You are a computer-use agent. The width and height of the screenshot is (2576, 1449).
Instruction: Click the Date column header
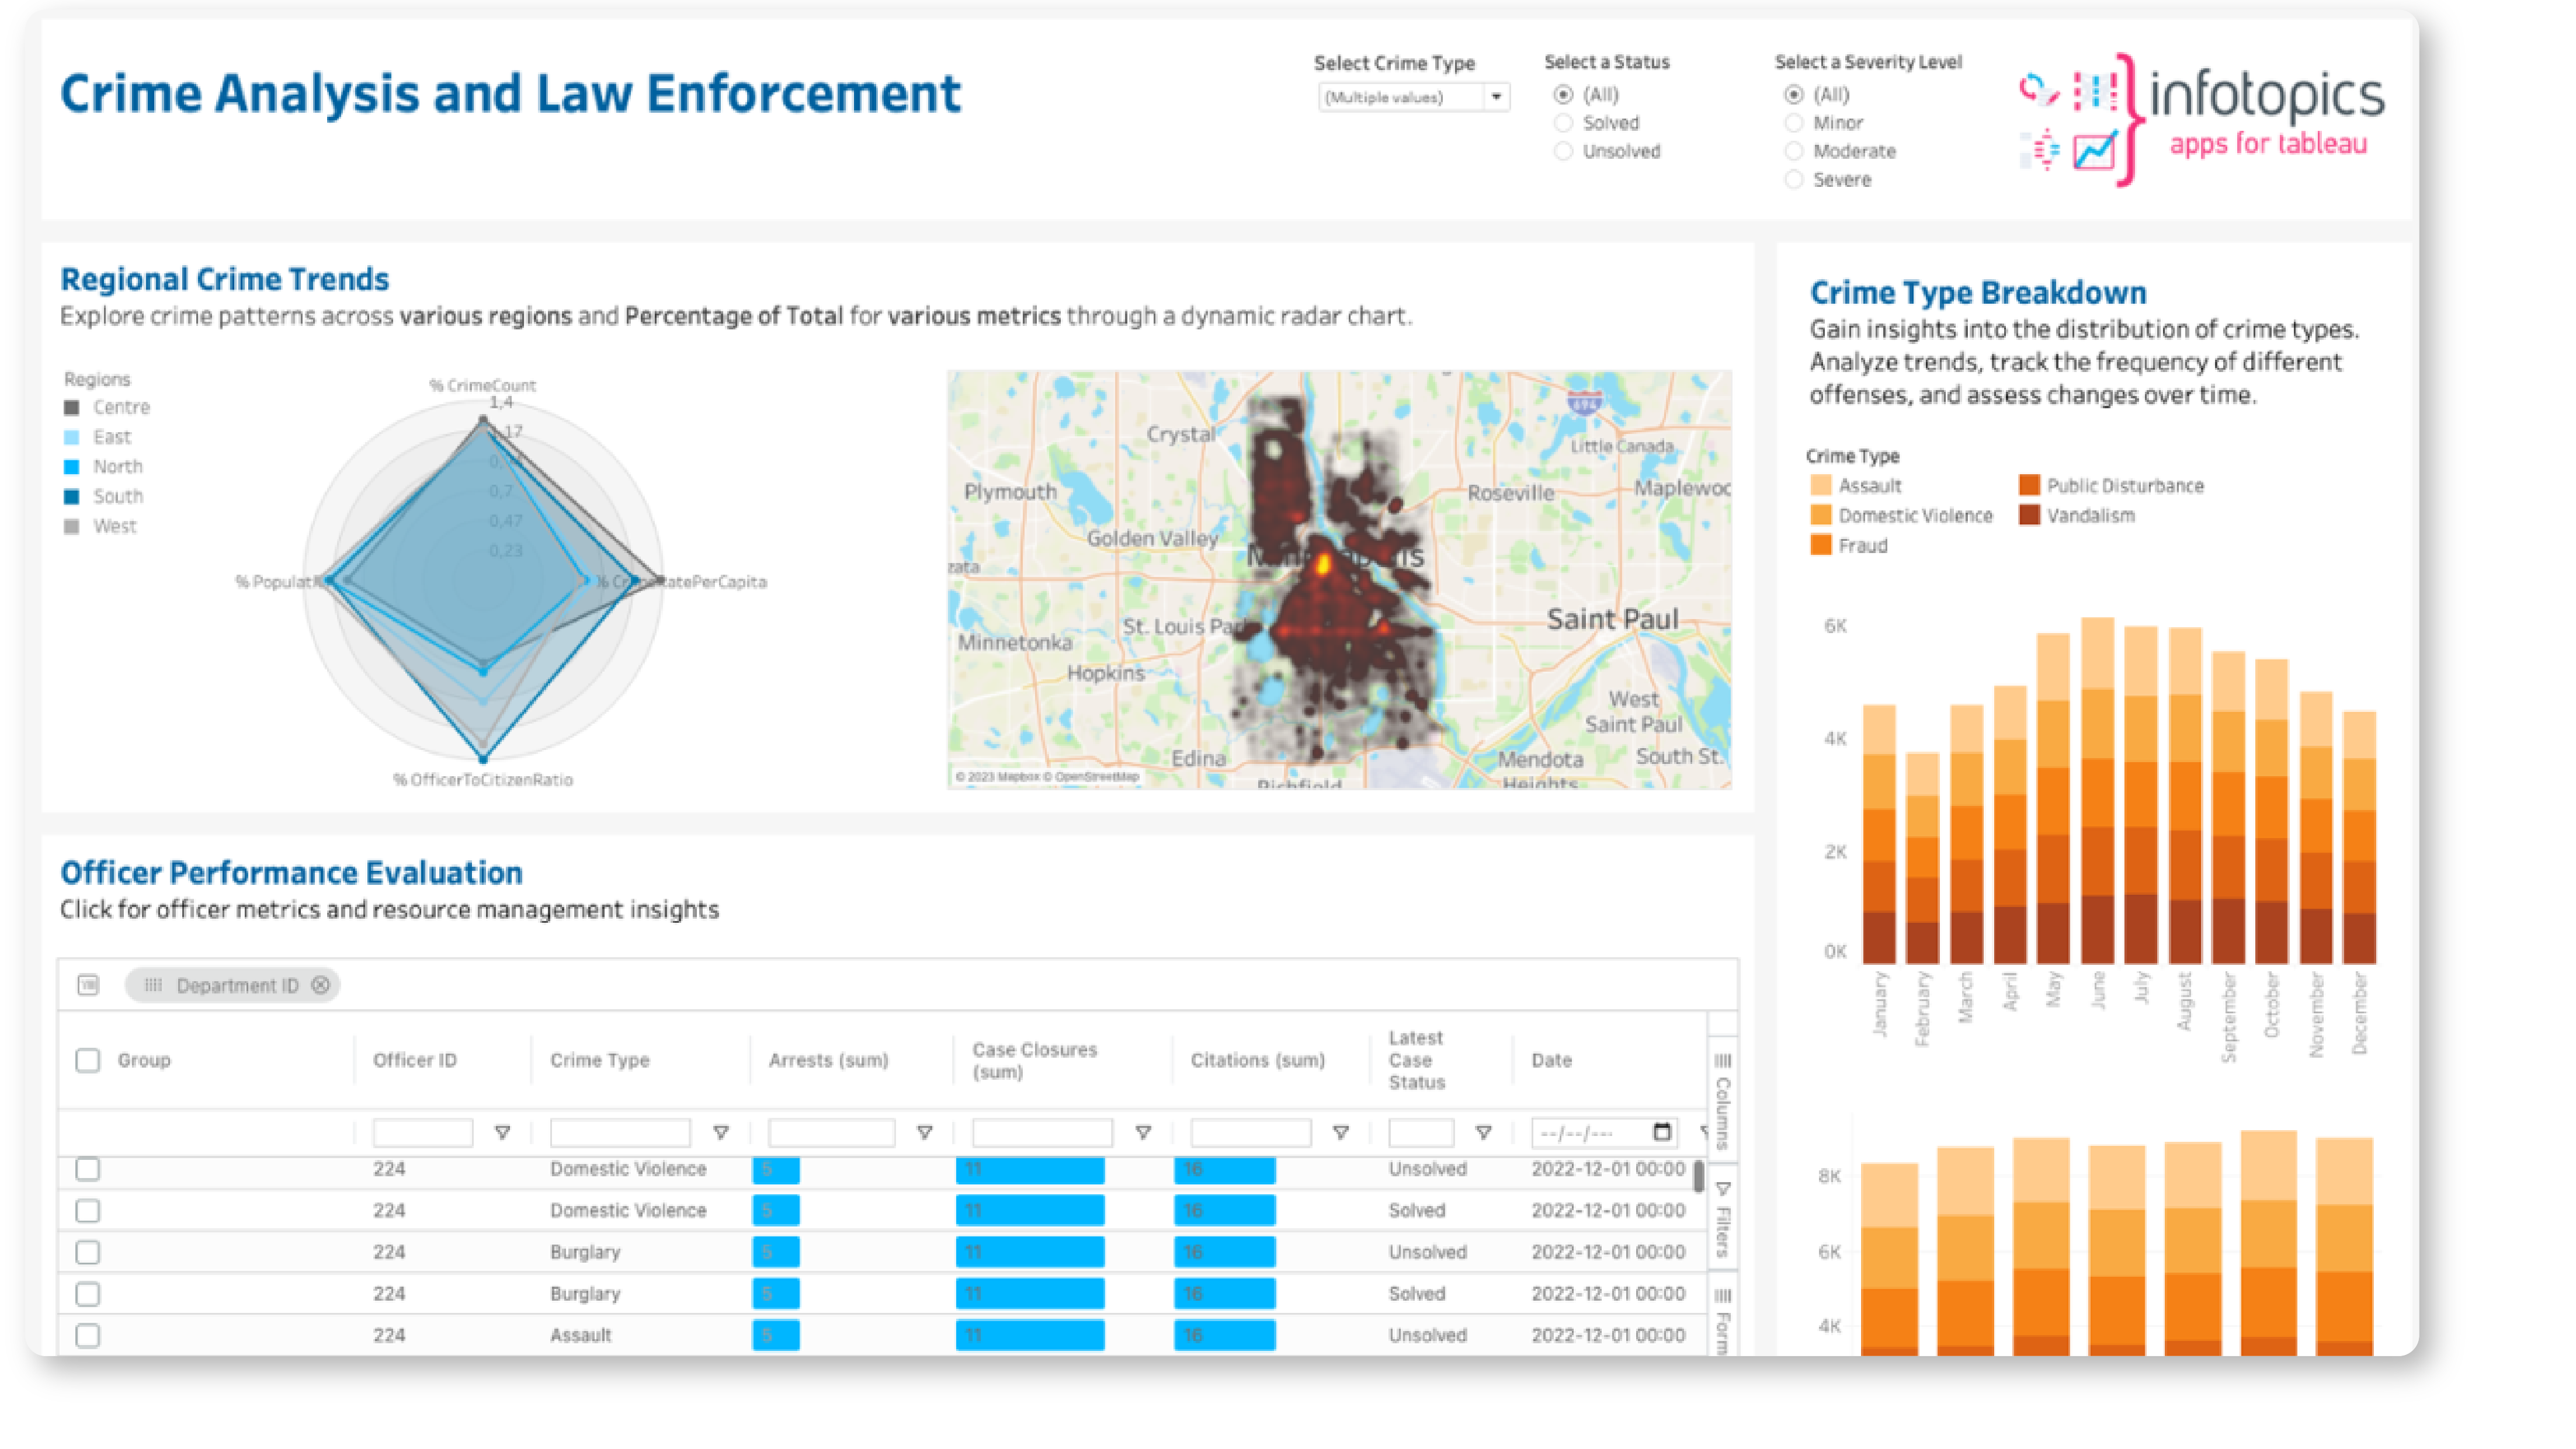tap(1551, 1060)
